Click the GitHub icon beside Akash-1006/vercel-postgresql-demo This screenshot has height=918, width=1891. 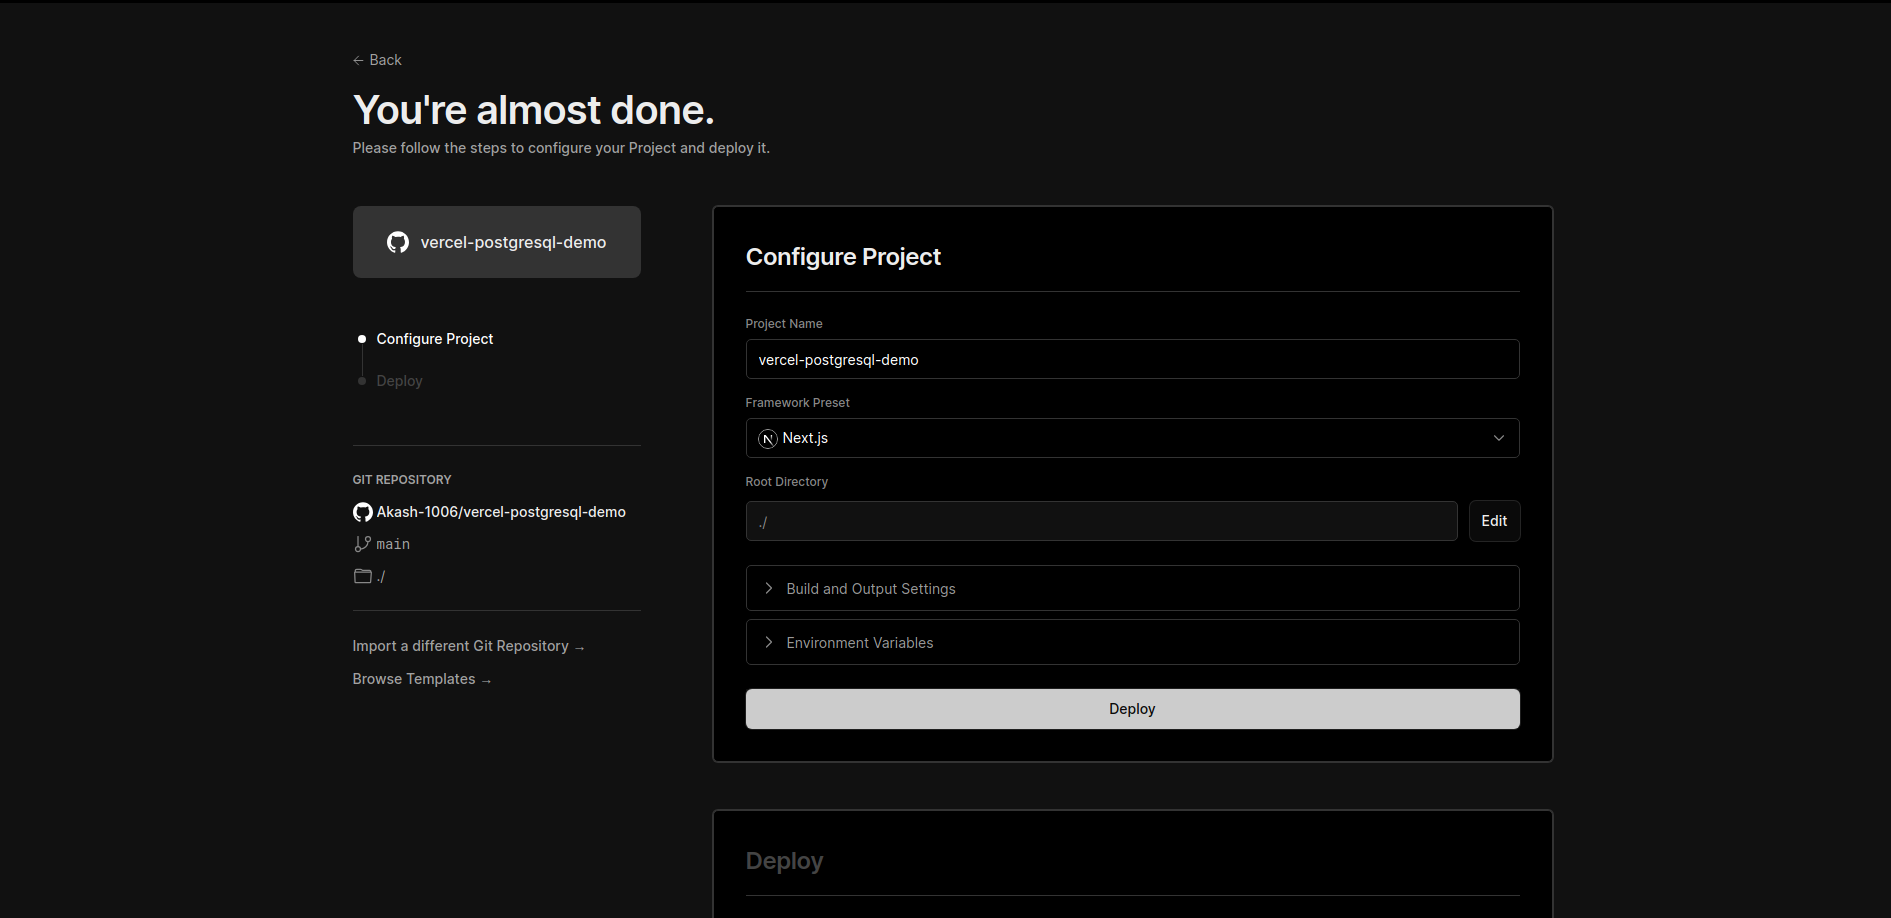click(x=363, y=512)
